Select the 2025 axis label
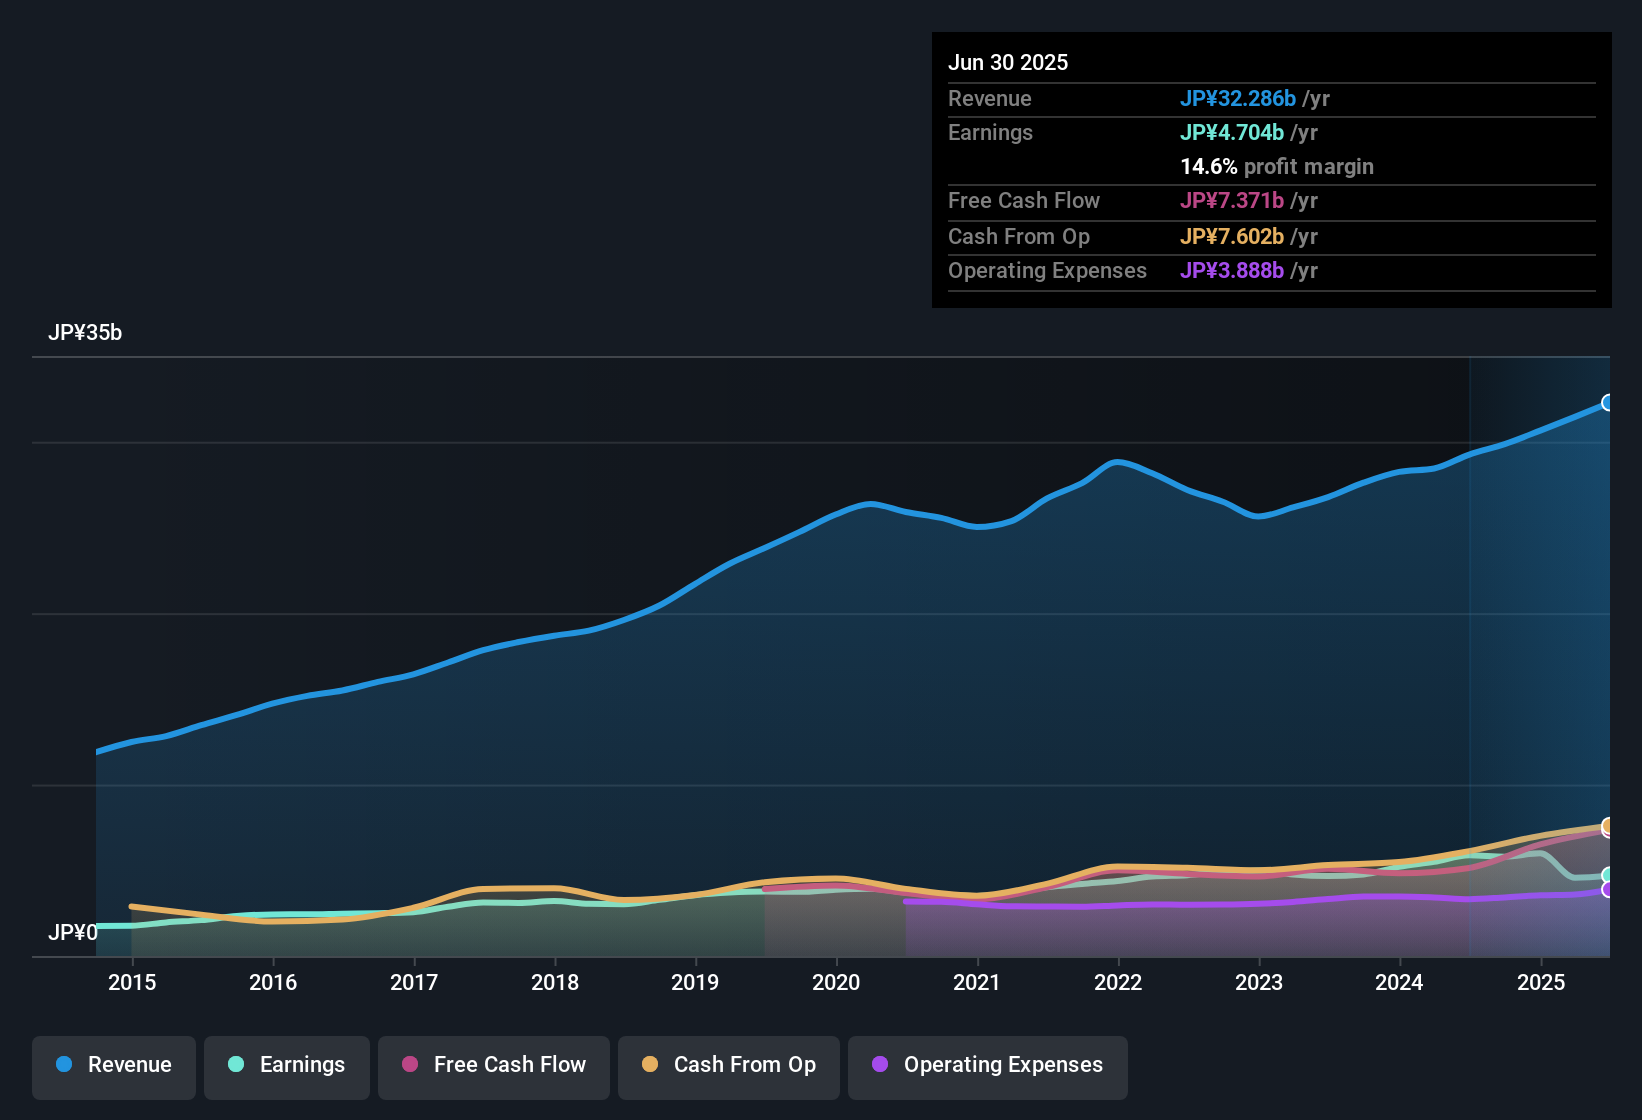The image size is (1642, 1120). coord(1541,982)
